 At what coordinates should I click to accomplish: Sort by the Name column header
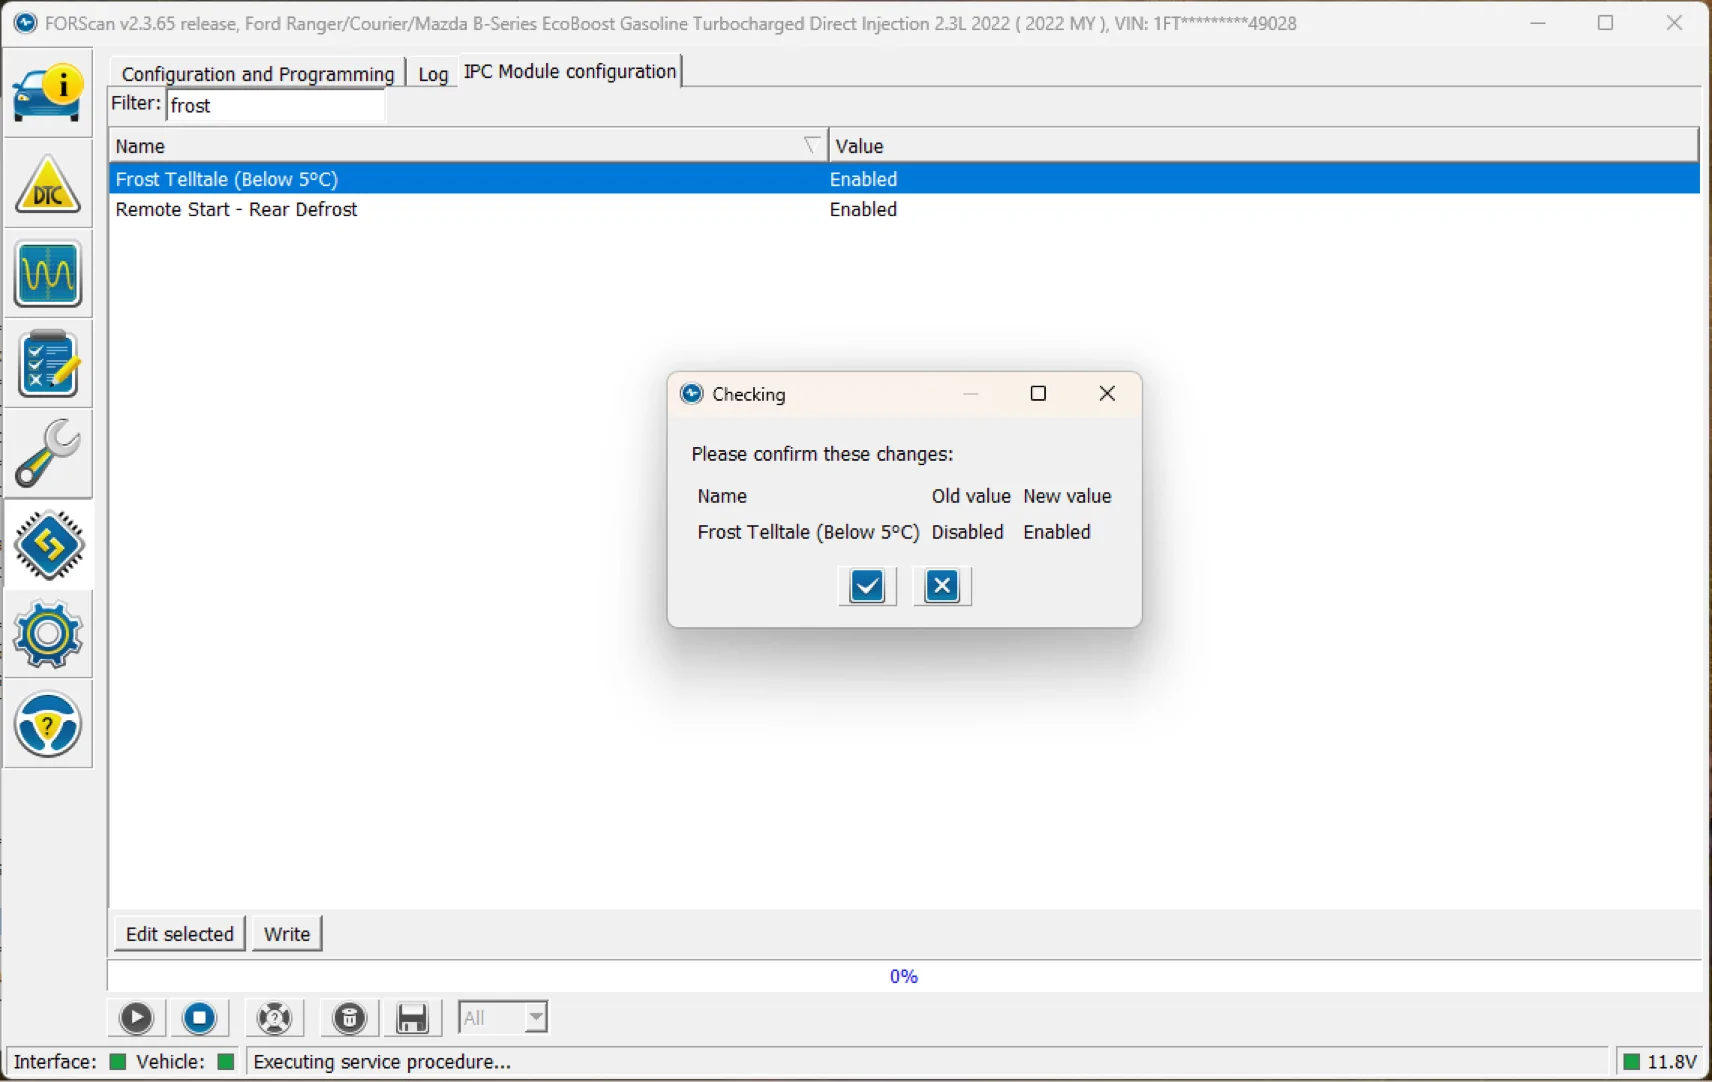[468, 146]
